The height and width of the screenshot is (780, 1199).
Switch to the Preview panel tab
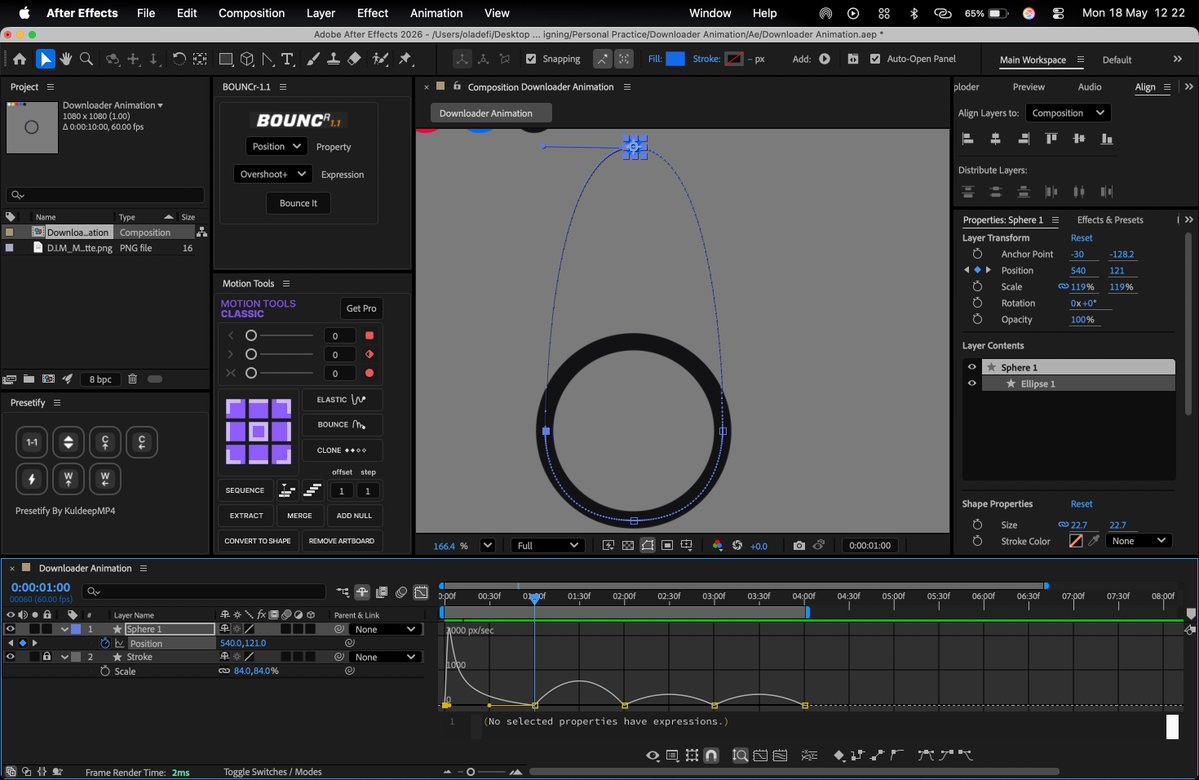1028,86
